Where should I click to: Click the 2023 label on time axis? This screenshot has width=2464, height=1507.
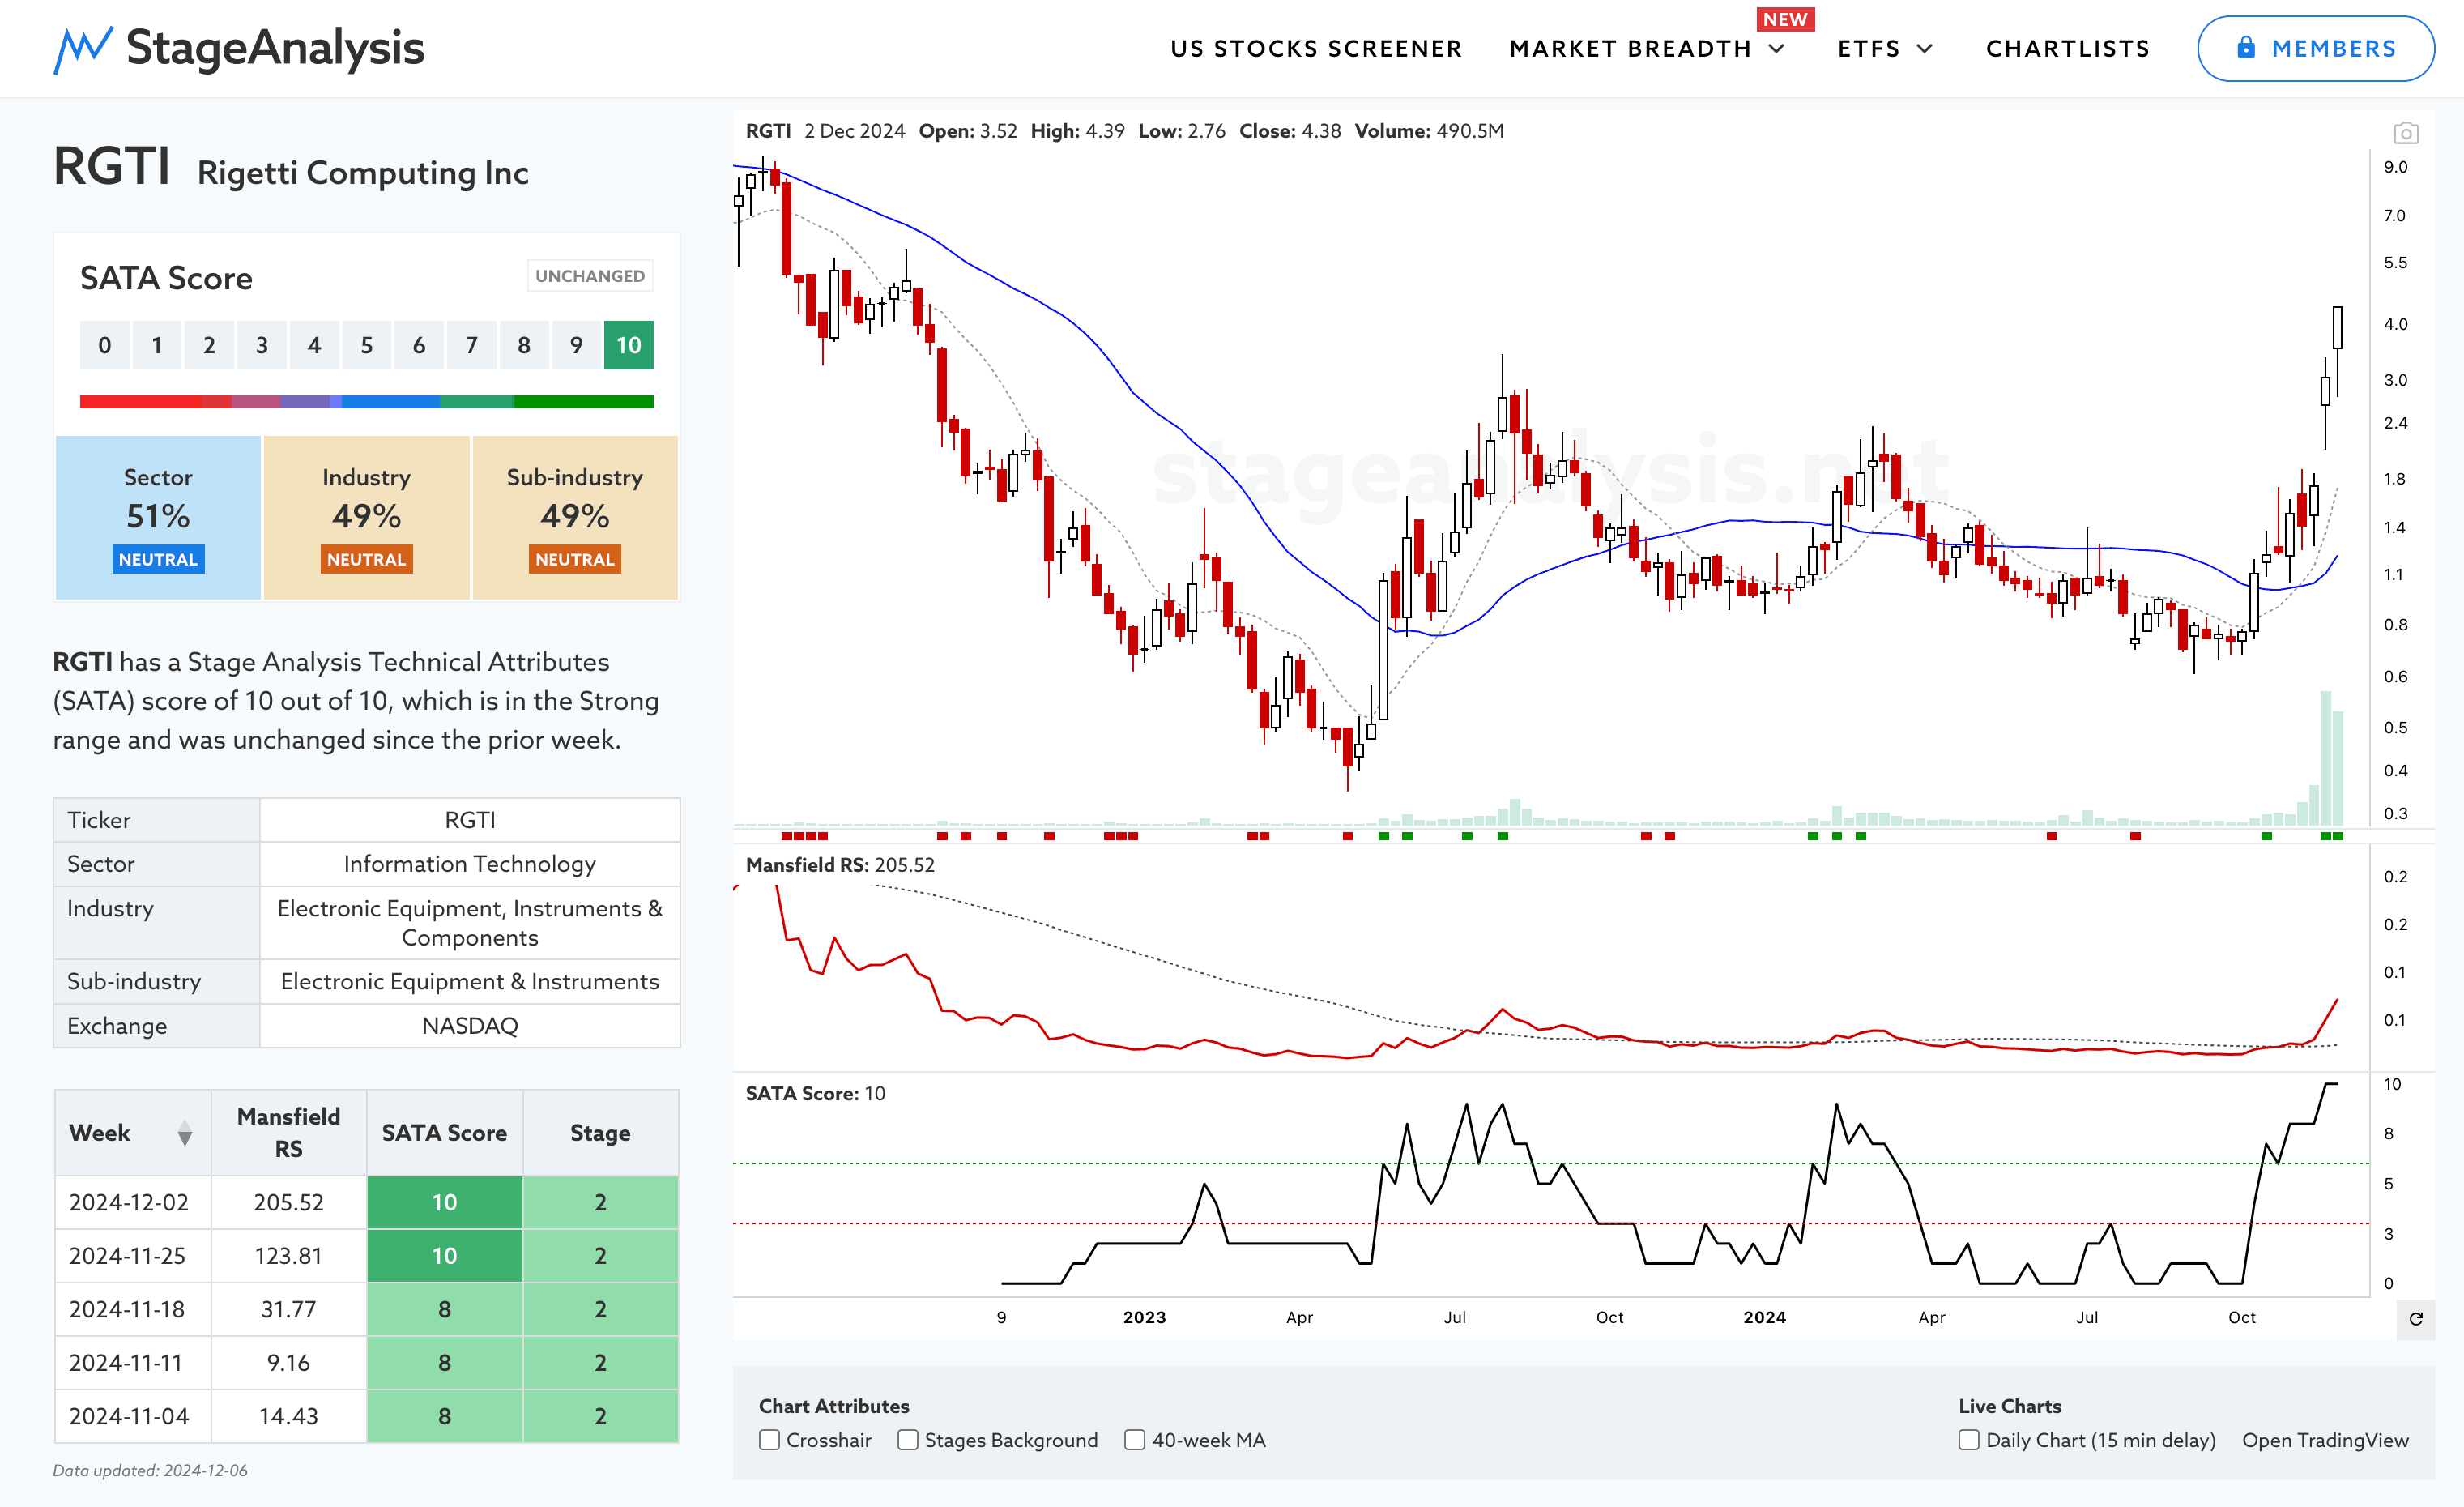1144,1317
